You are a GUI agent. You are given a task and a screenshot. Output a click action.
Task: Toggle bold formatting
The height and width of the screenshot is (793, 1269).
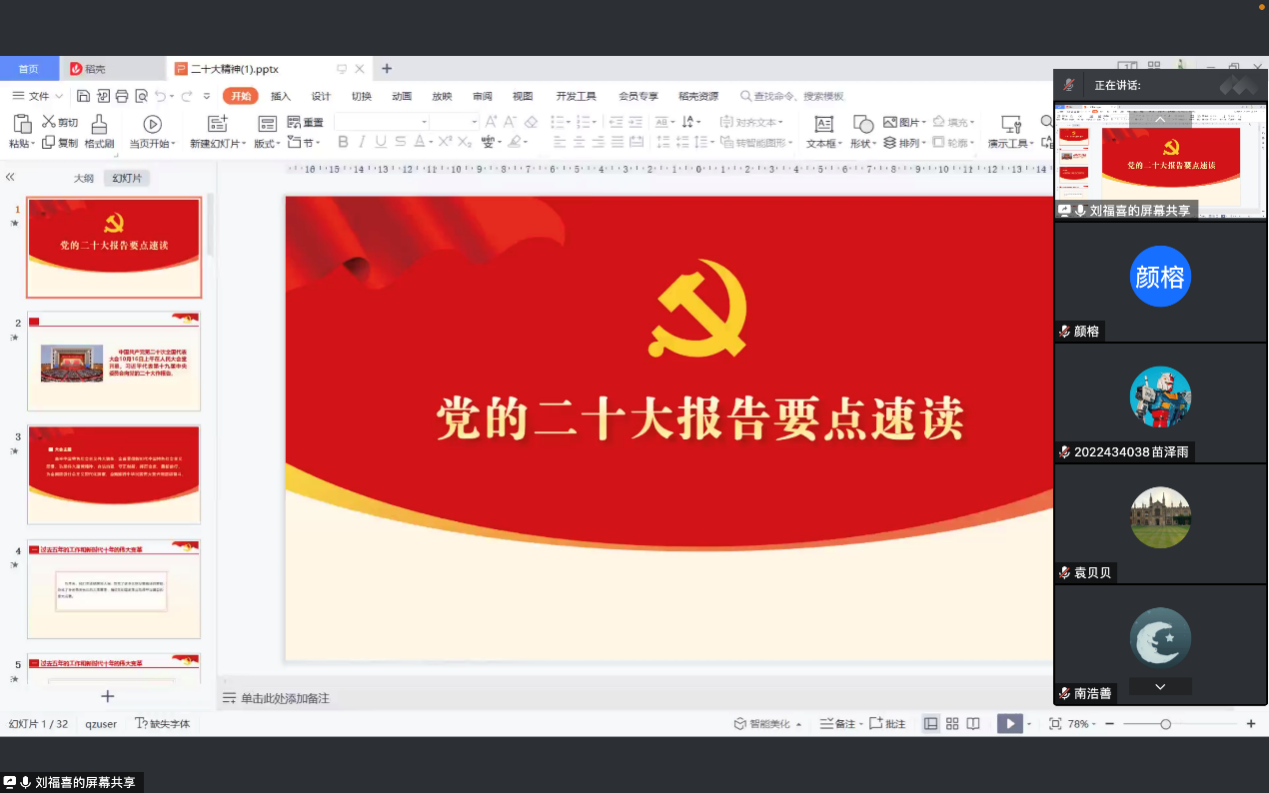(x=343, y=142)
